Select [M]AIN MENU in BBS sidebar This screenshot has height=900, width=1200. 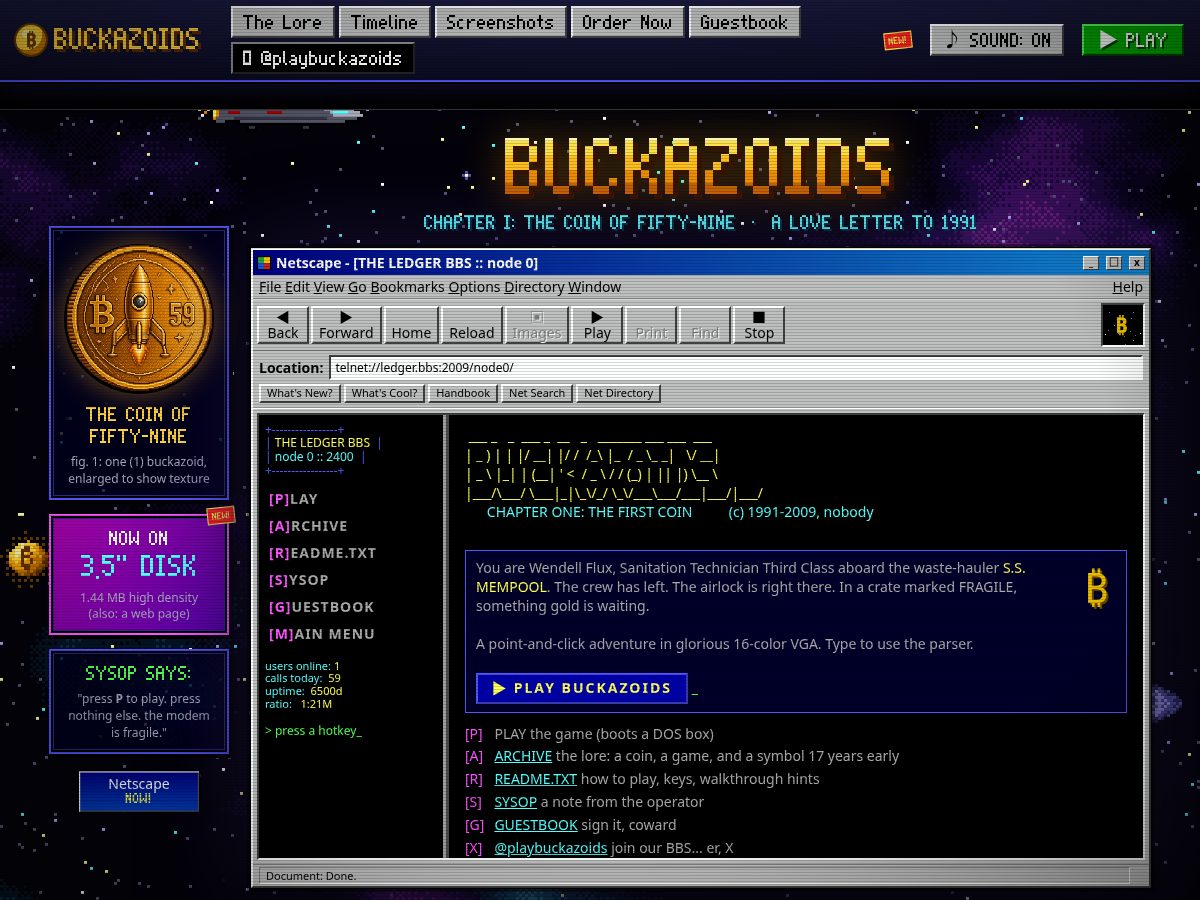pyautogui.click(x=322, y=634)
